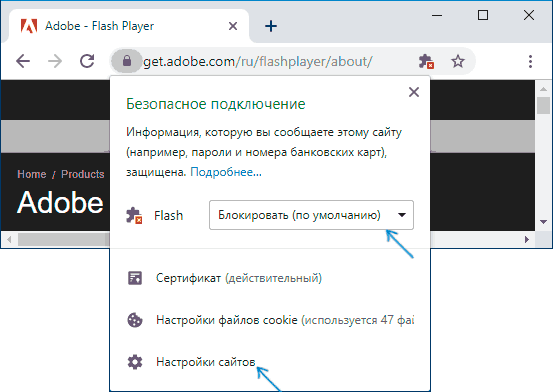Reload the page with the refresh icon
The height and width of the screenshot is (392, 553).
point(87,61)
